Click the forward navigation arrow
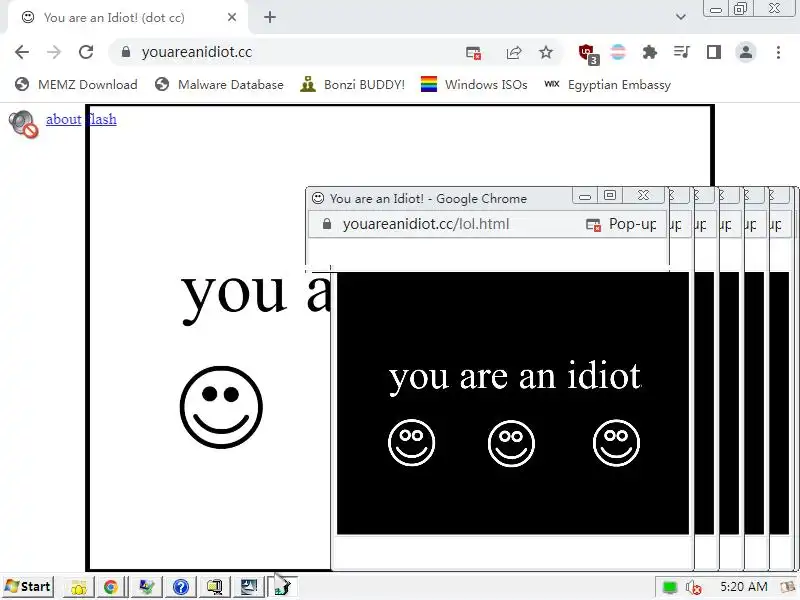800x600 pixels. click(54, 52)
